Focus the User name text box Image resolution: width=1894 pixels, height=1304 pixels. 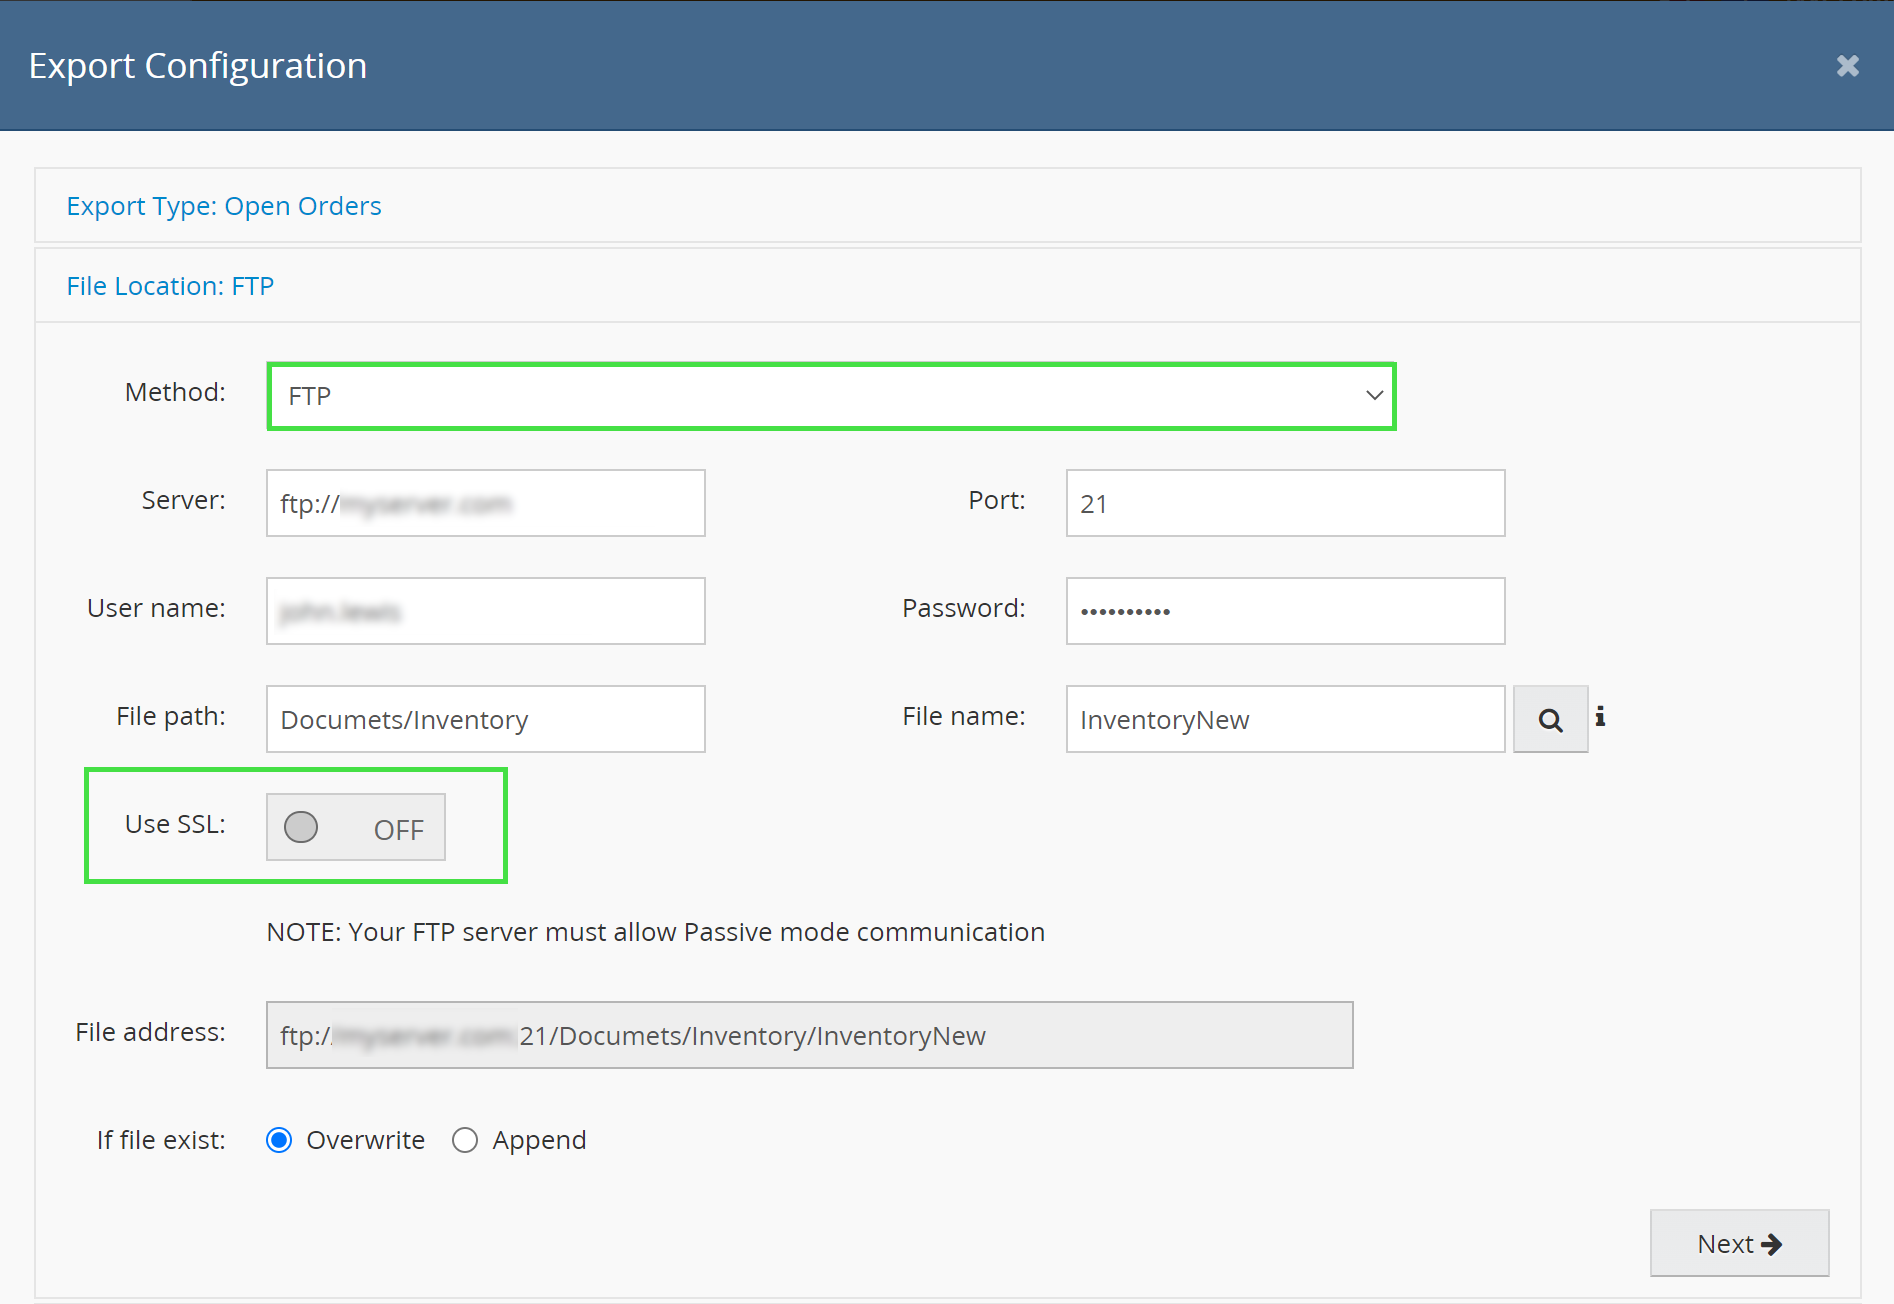coord(485,611)
